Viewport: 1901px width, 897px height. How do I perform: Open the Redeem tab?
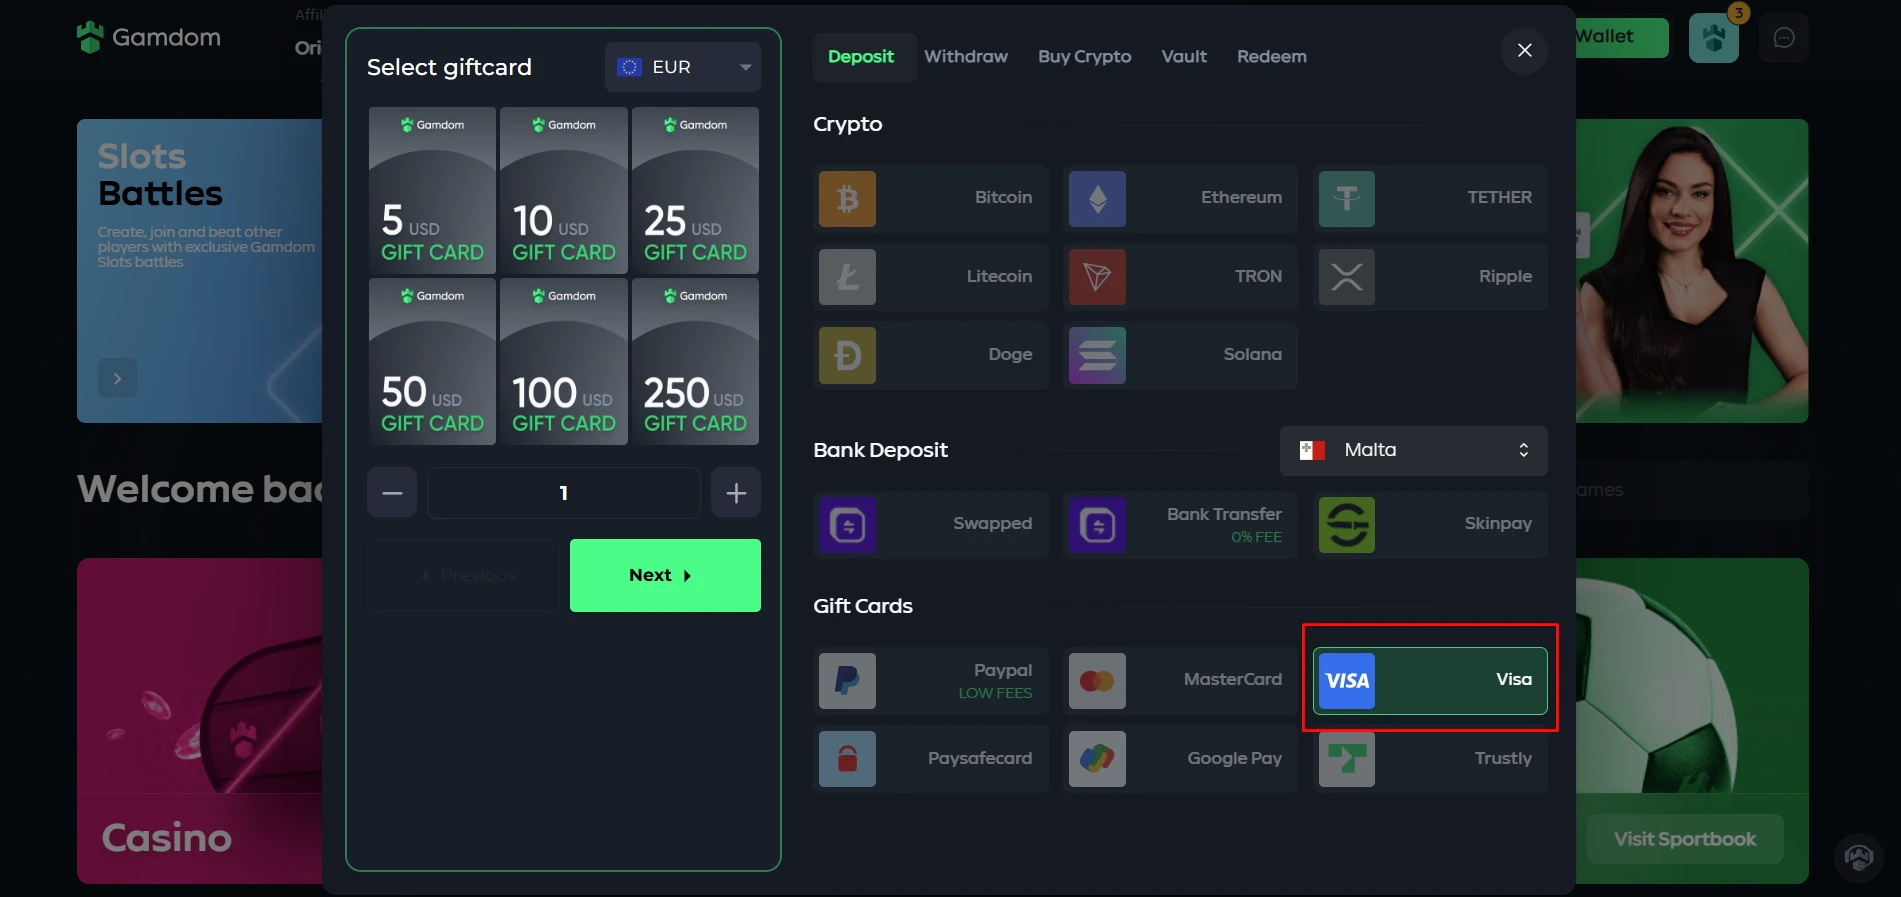pos(1272,57)
